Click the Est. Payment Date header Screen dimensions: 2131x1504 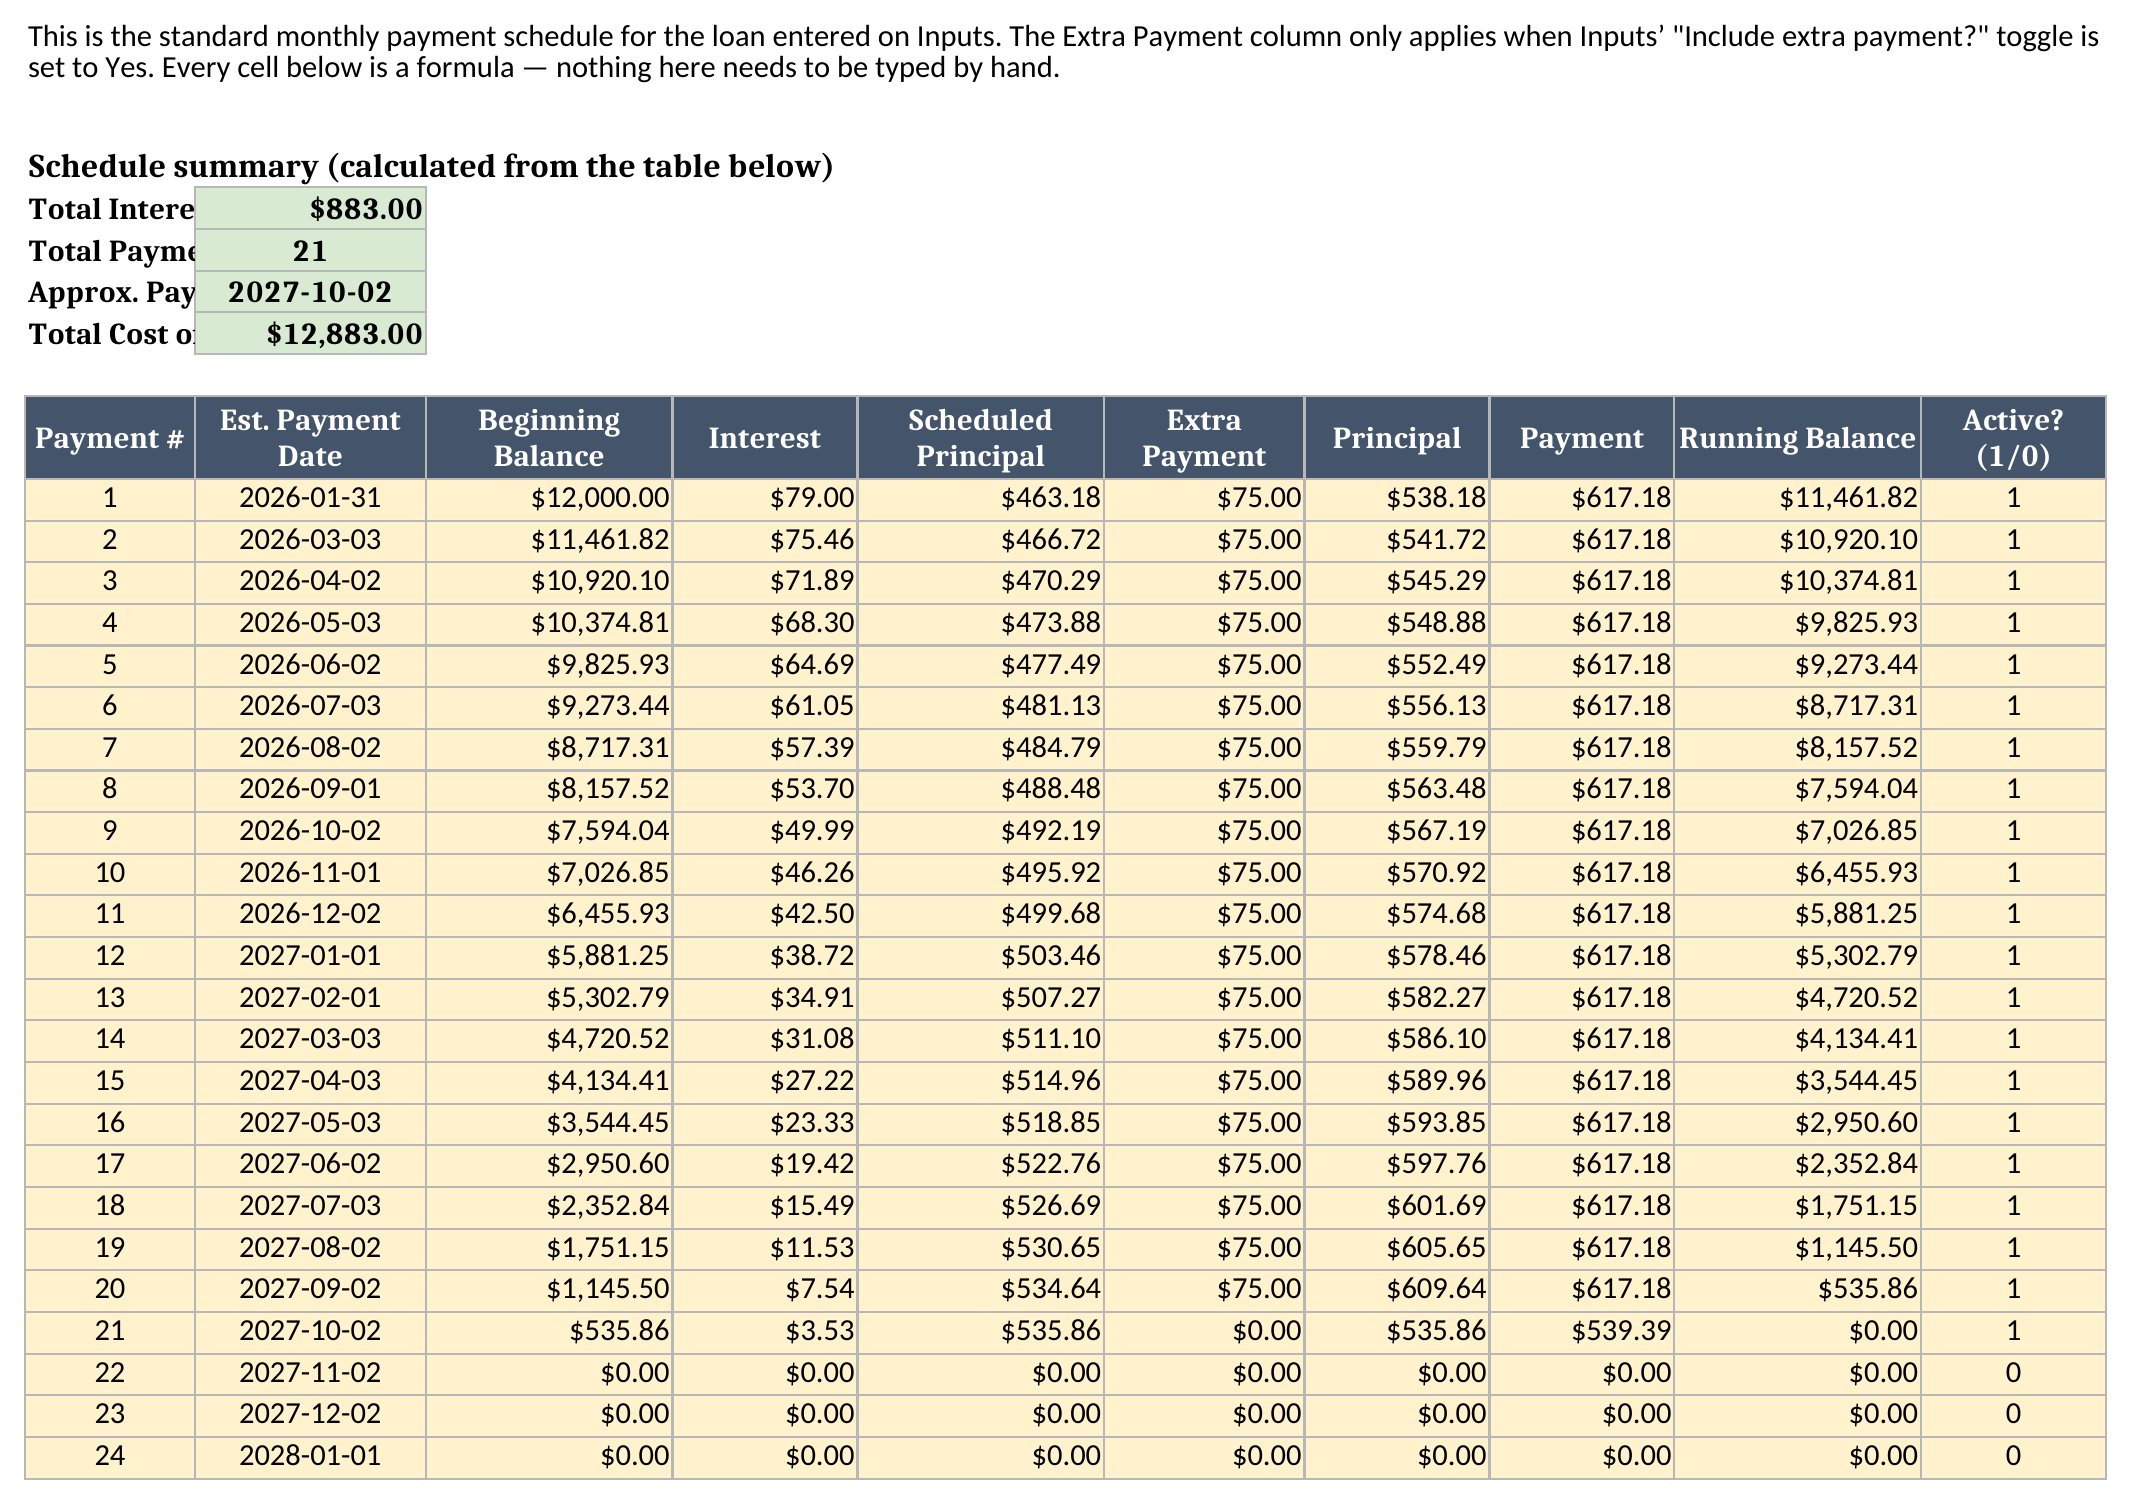[x=310, y=438]
